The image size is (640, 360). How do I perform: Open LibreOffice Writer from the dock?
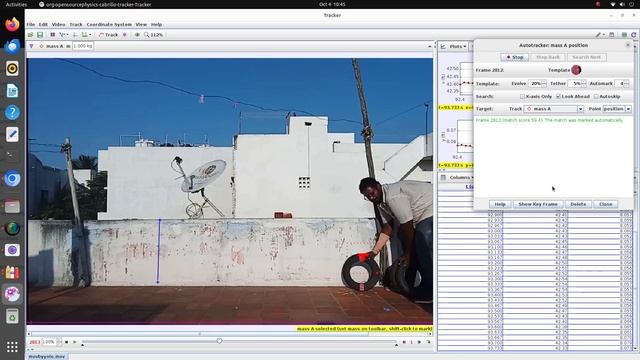12,91
